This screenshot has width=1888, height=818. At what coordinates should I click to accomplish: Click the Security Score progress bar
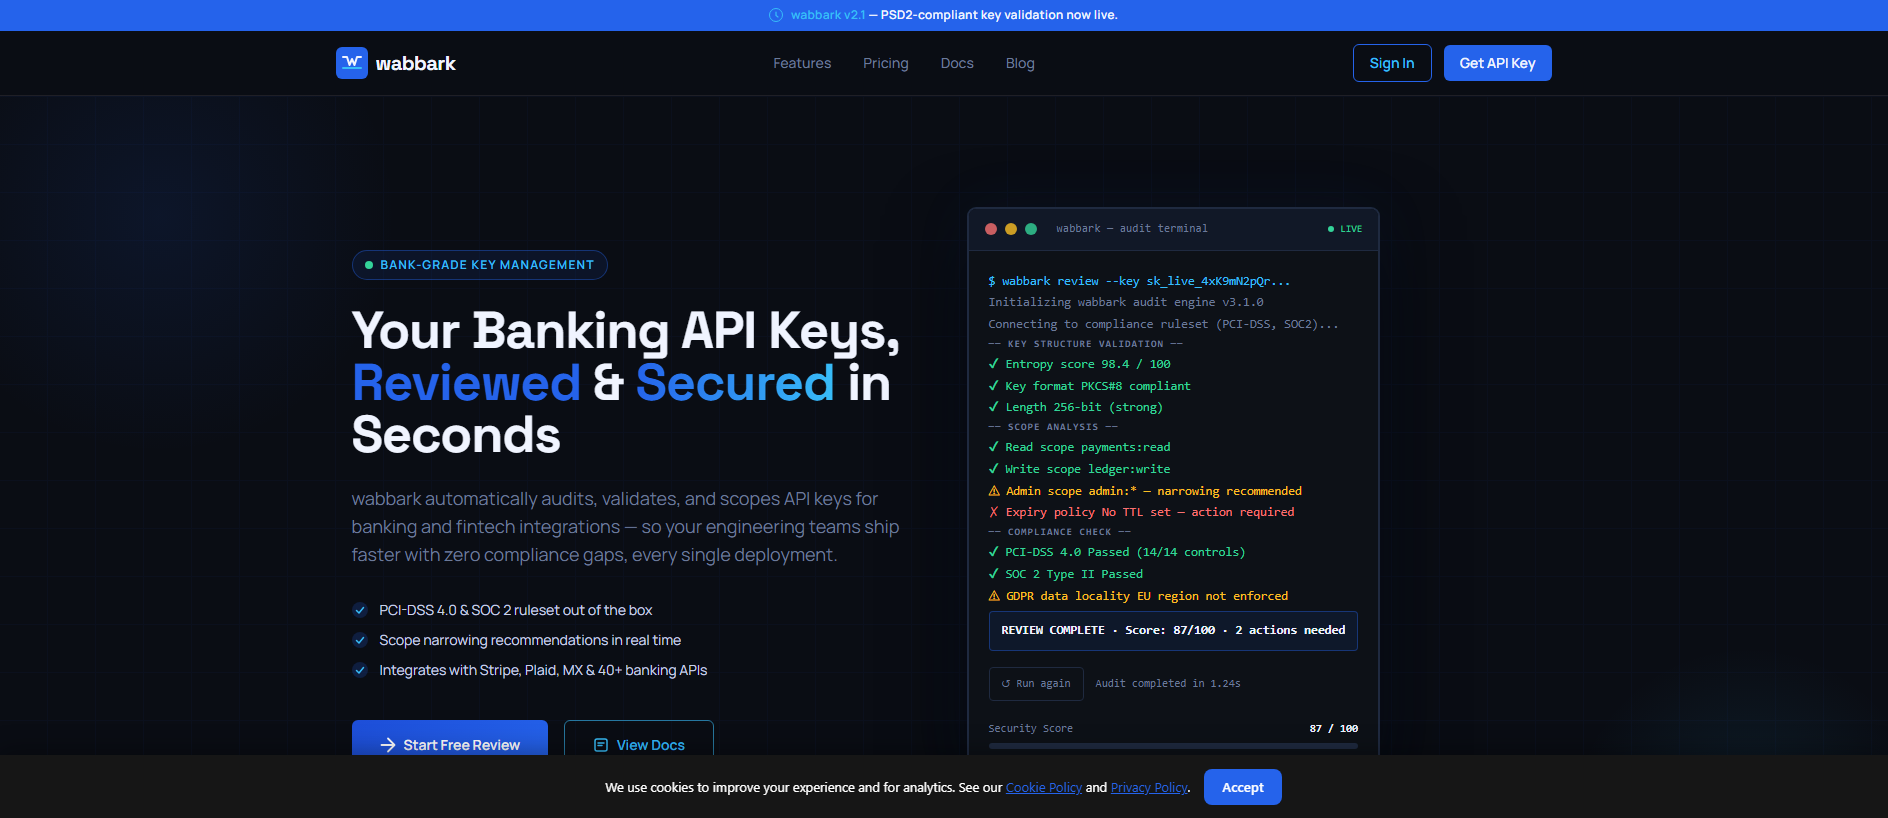pyautogui.click(x=1173, y=746)
